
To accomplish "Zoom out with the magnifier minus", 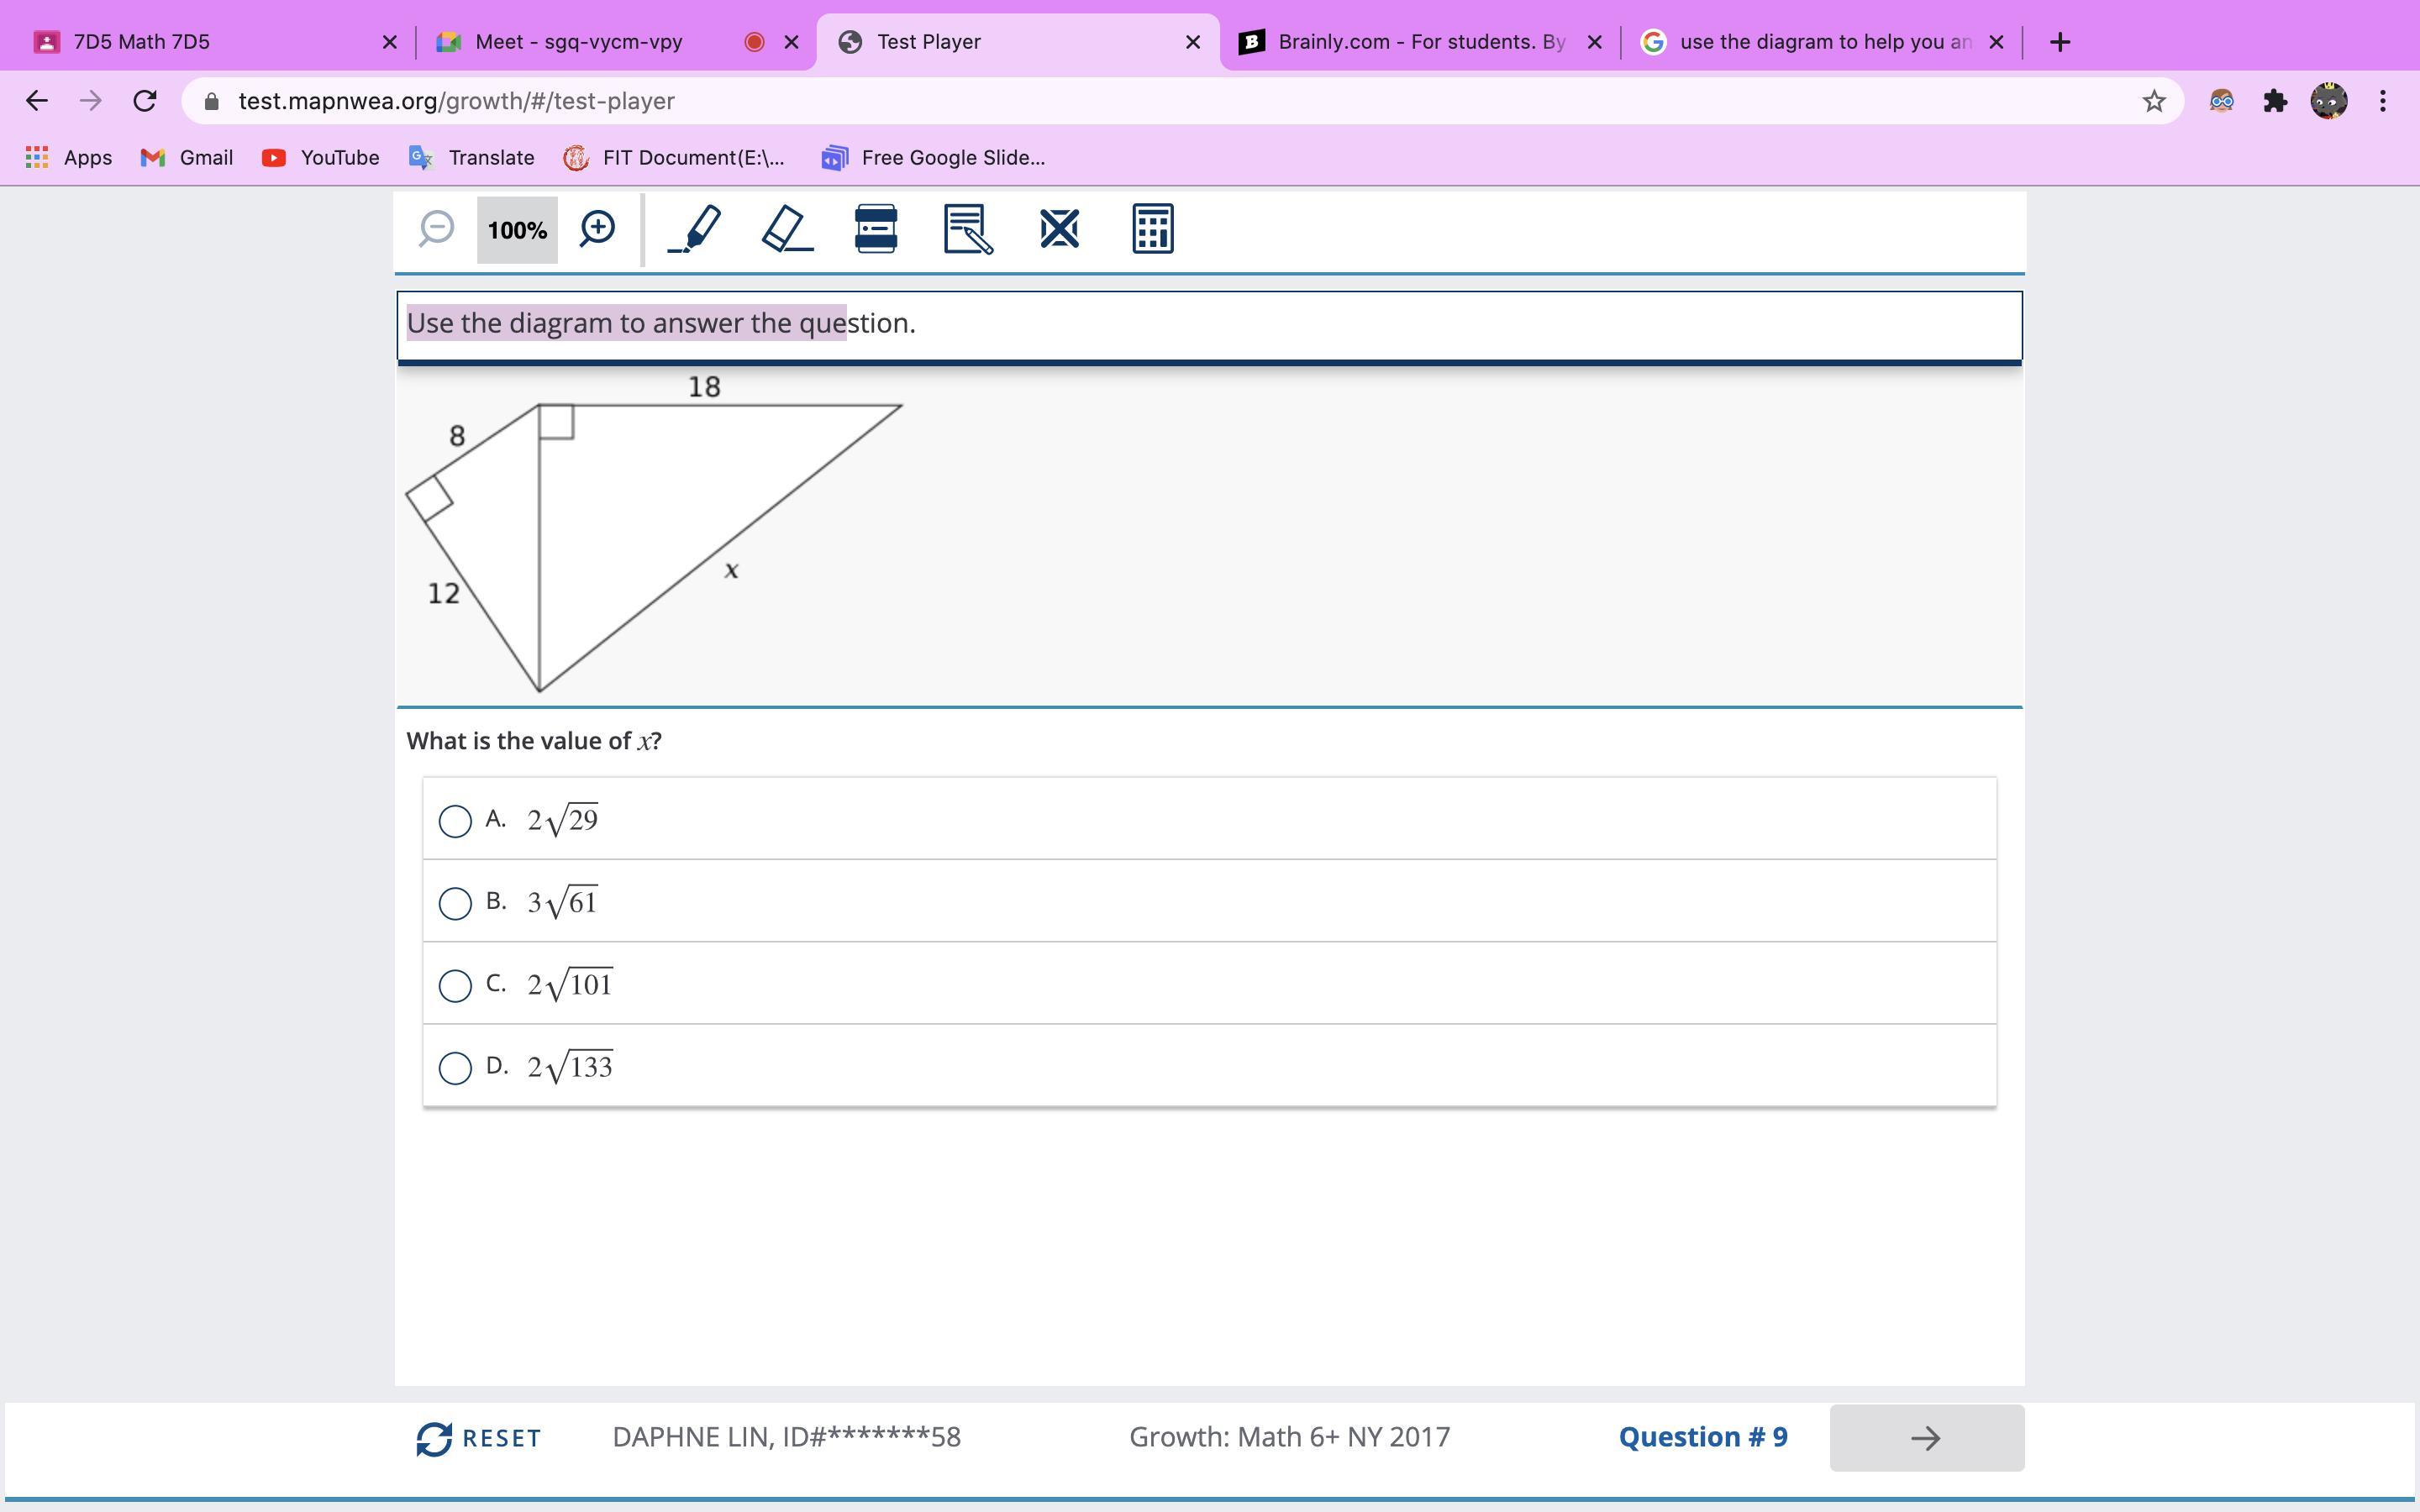I will coord(436,229).
